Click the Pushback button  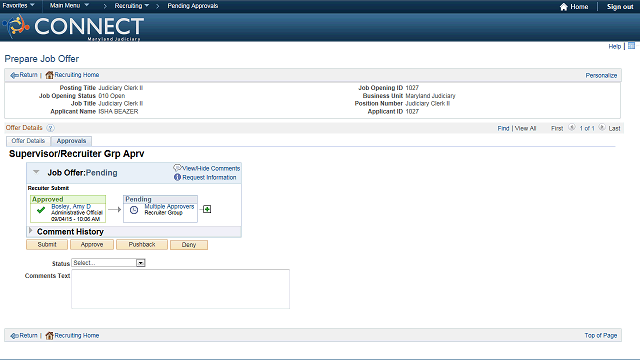[x=142, y=244]
